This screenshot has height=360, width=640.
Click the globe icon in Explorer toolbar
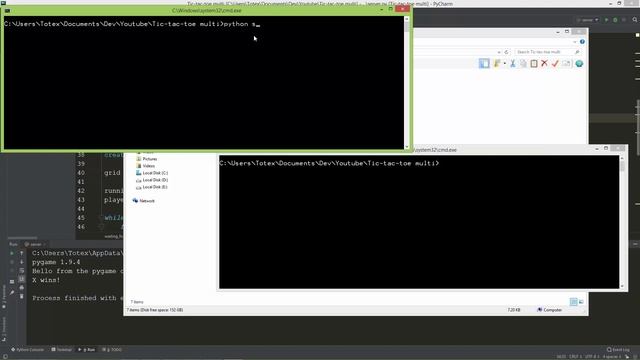579,64
